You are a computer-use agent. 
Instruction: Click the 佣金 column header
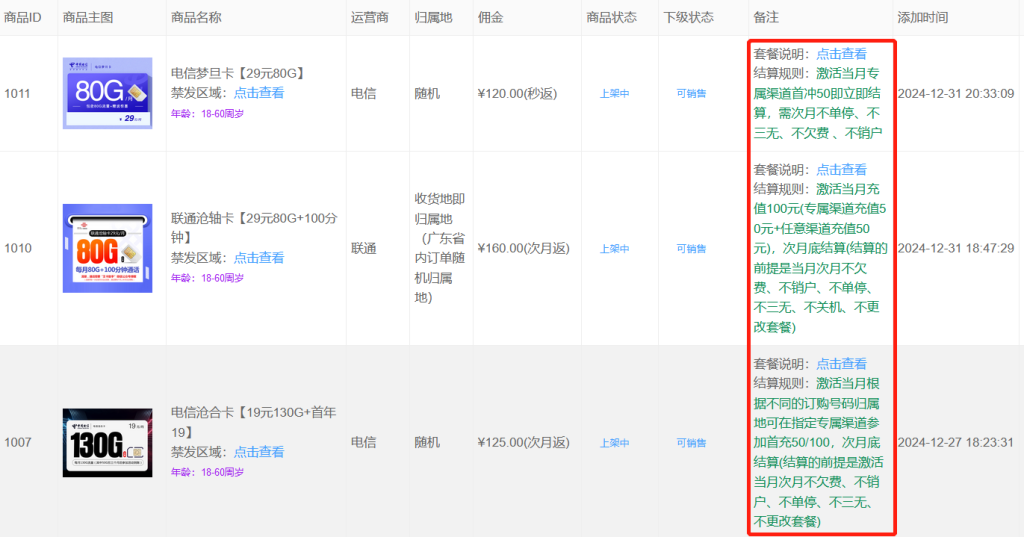coord(490,17)
